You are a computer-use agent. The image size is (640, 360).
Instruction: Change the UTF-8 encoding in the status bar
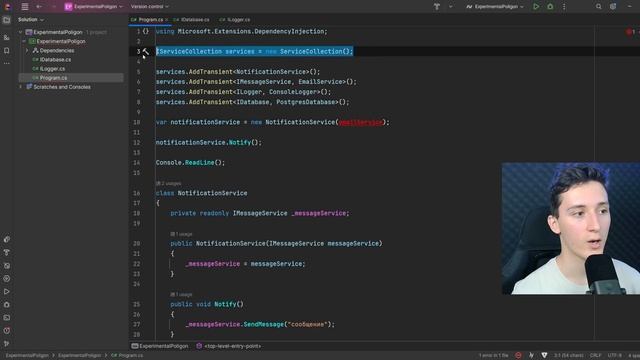click(614, 356)
